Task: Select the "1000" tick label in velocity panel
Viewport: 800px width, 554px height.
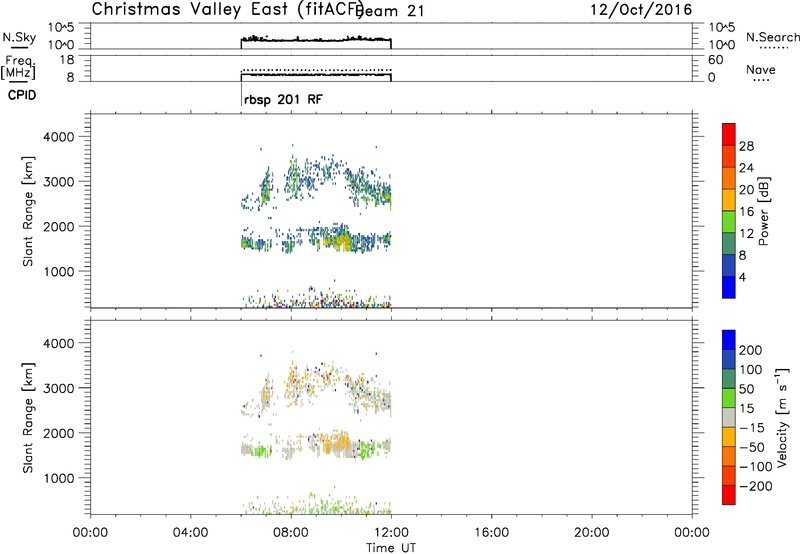Action: (x=59, y=478)
